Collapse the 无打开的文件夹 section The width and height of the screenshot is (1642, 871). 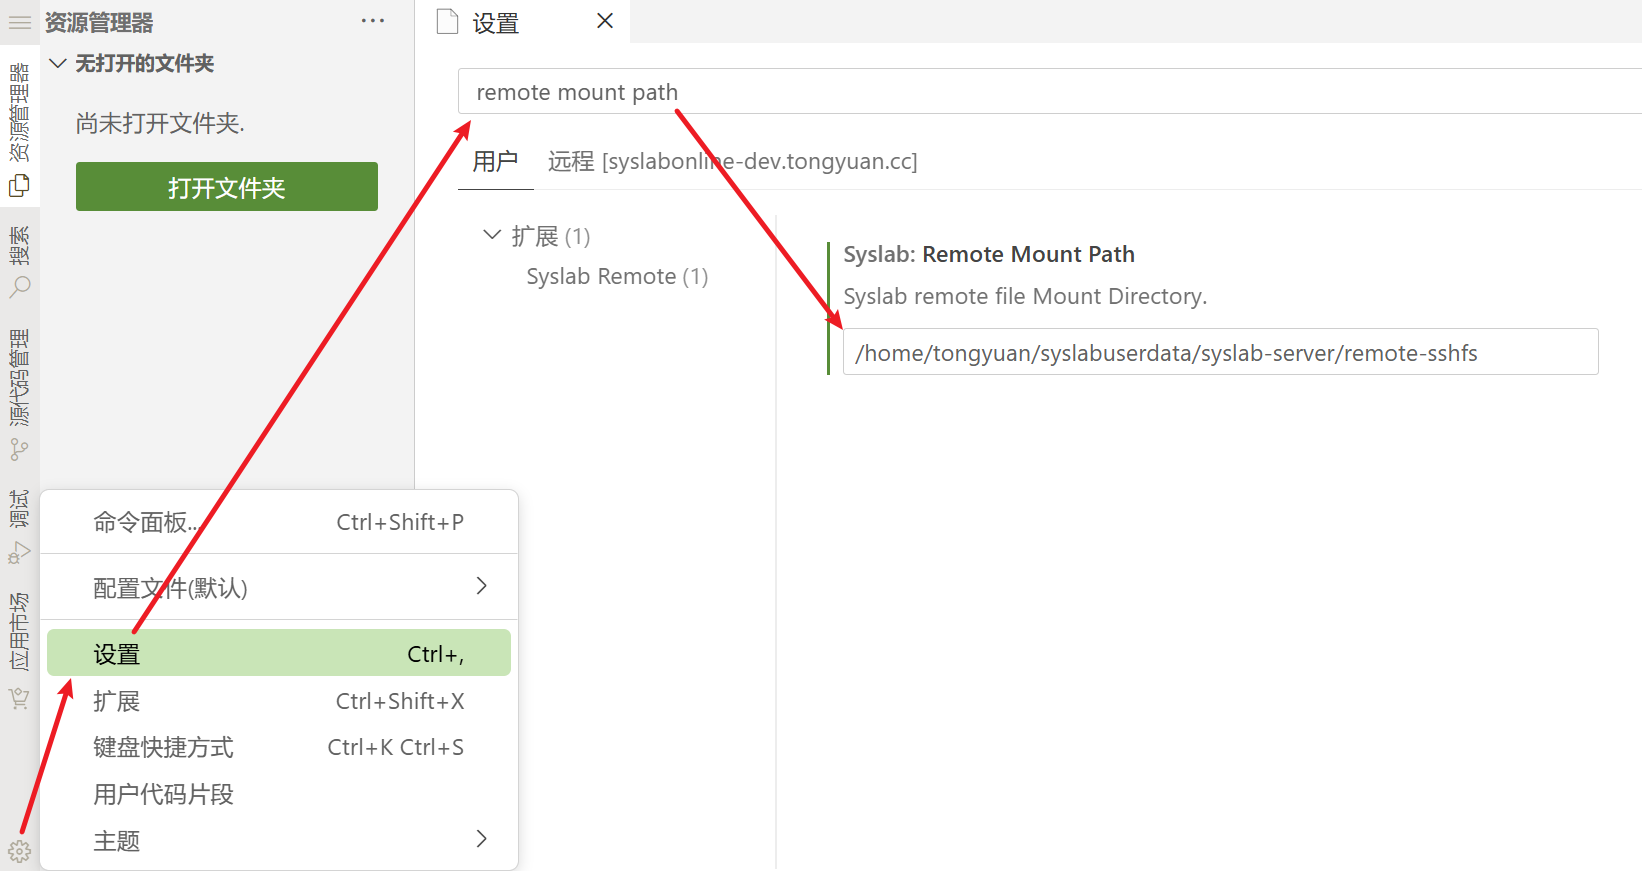pyautogui.click(x=58, y=64)
